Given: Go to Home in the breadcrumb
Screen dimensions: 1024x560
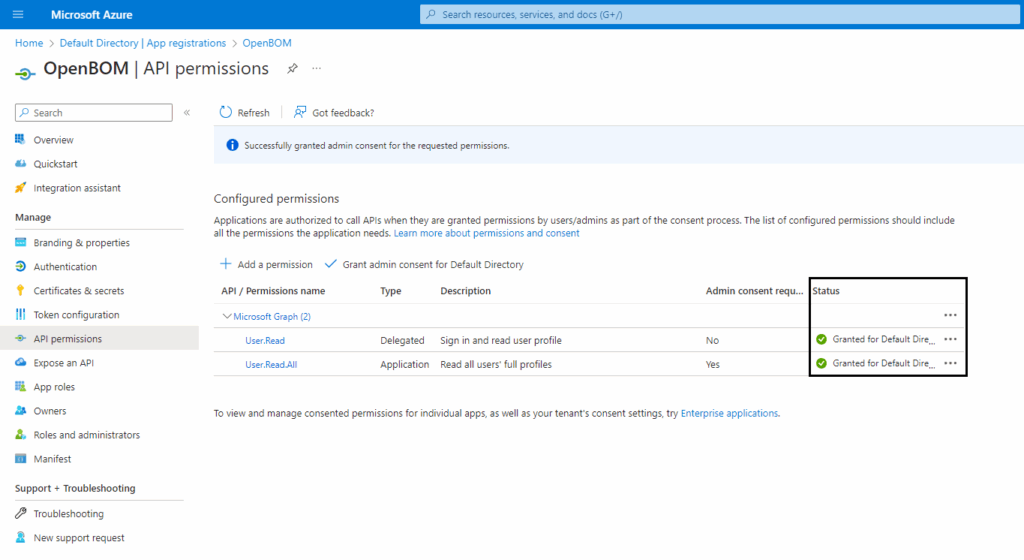Looking at the screenshot, I should pyautogui.click(x=29, y=43).
